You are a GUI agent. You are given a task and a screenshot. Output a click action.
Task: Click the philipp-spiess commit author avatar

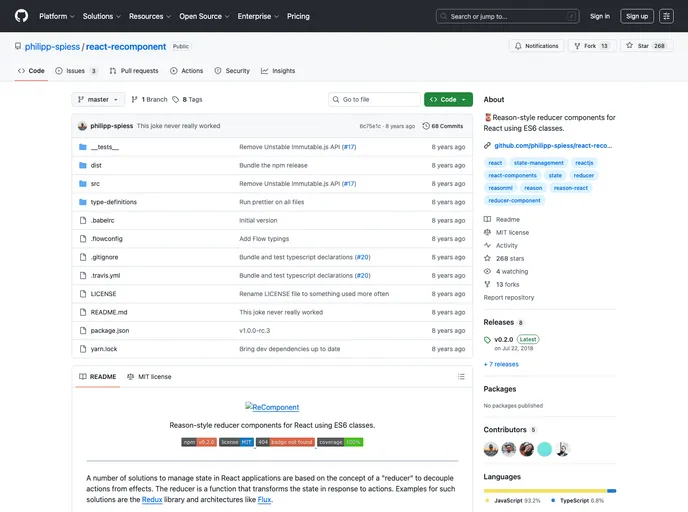point(82,126)
